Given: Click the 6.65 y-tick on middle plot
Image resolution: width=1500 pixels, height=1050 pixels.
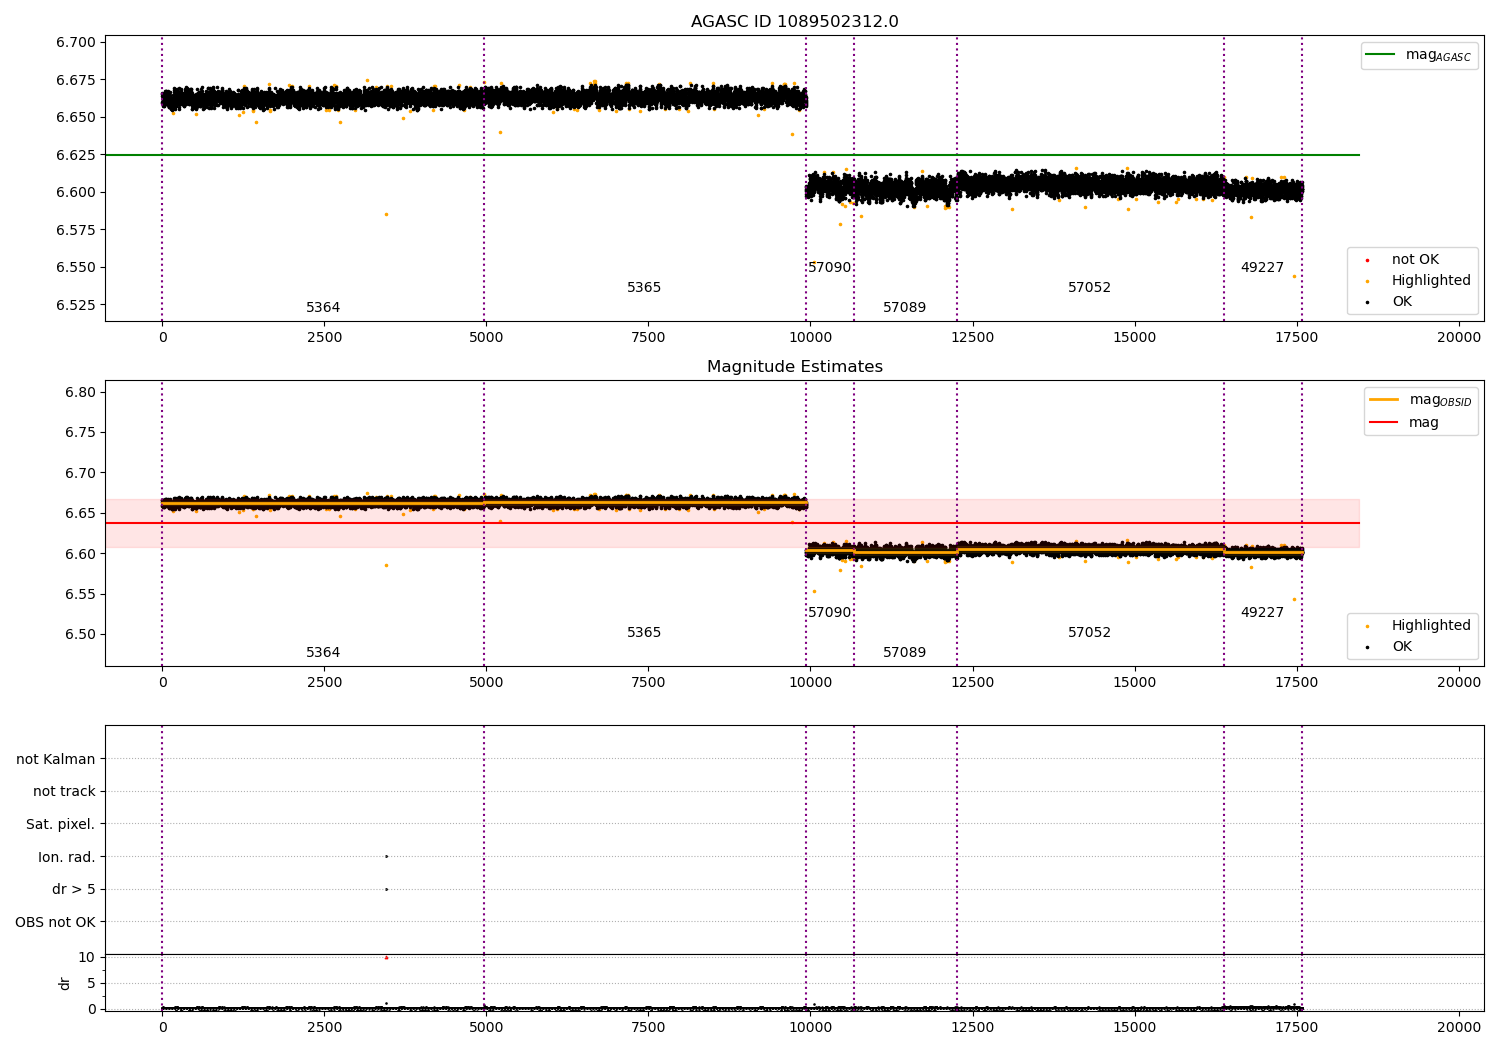Looking at the screenshot, I should point(80,513).
